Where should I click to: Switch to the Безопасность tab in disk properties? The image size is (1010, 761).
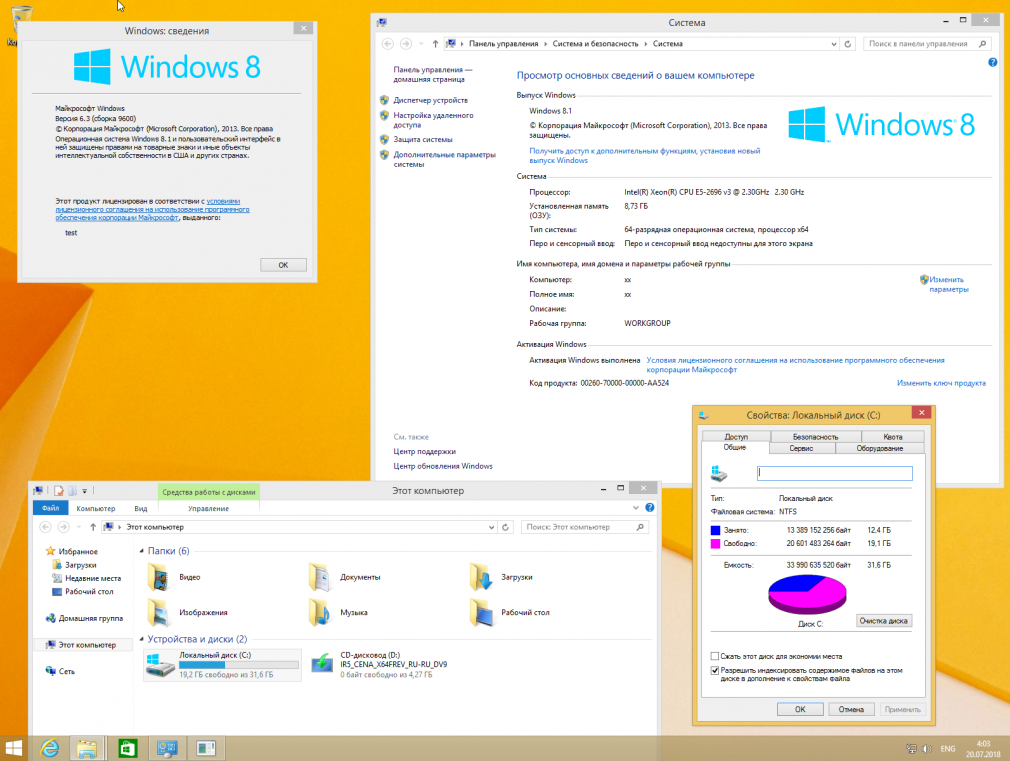[x=815, y=436]
